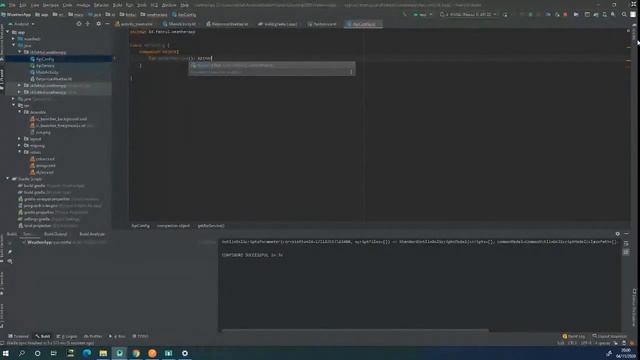Viewport: 640px width, 360px height.
Task: Click the select opened file target icon
Action: point(79,24)
